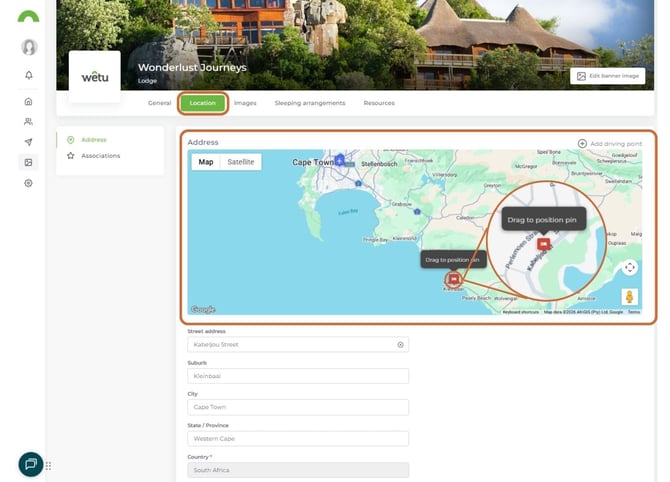Switch map to Satellite view
This screenshot has height=482, width=670.
240,162
